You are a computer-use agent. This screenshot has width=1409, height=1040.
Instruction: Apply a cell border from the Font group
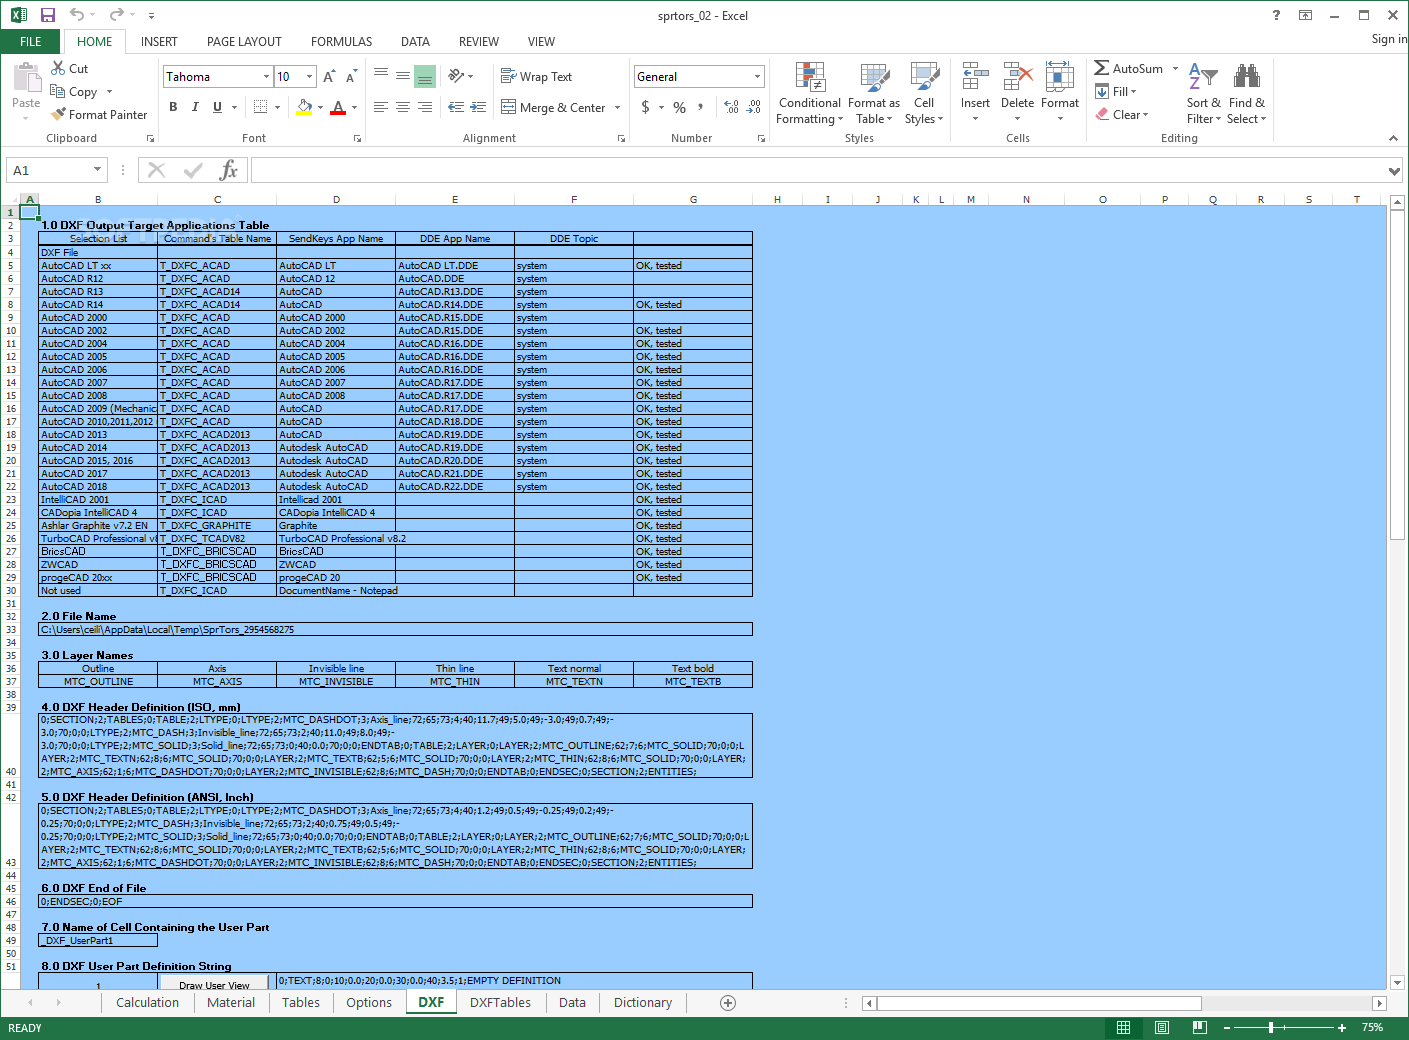coord(260,107)
